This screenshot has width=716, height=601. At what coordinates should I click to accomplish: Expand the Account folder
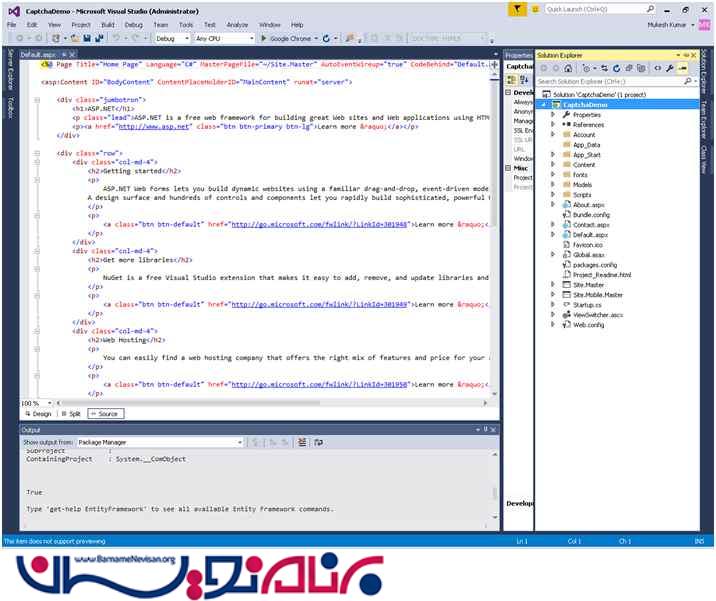point(553,135)
